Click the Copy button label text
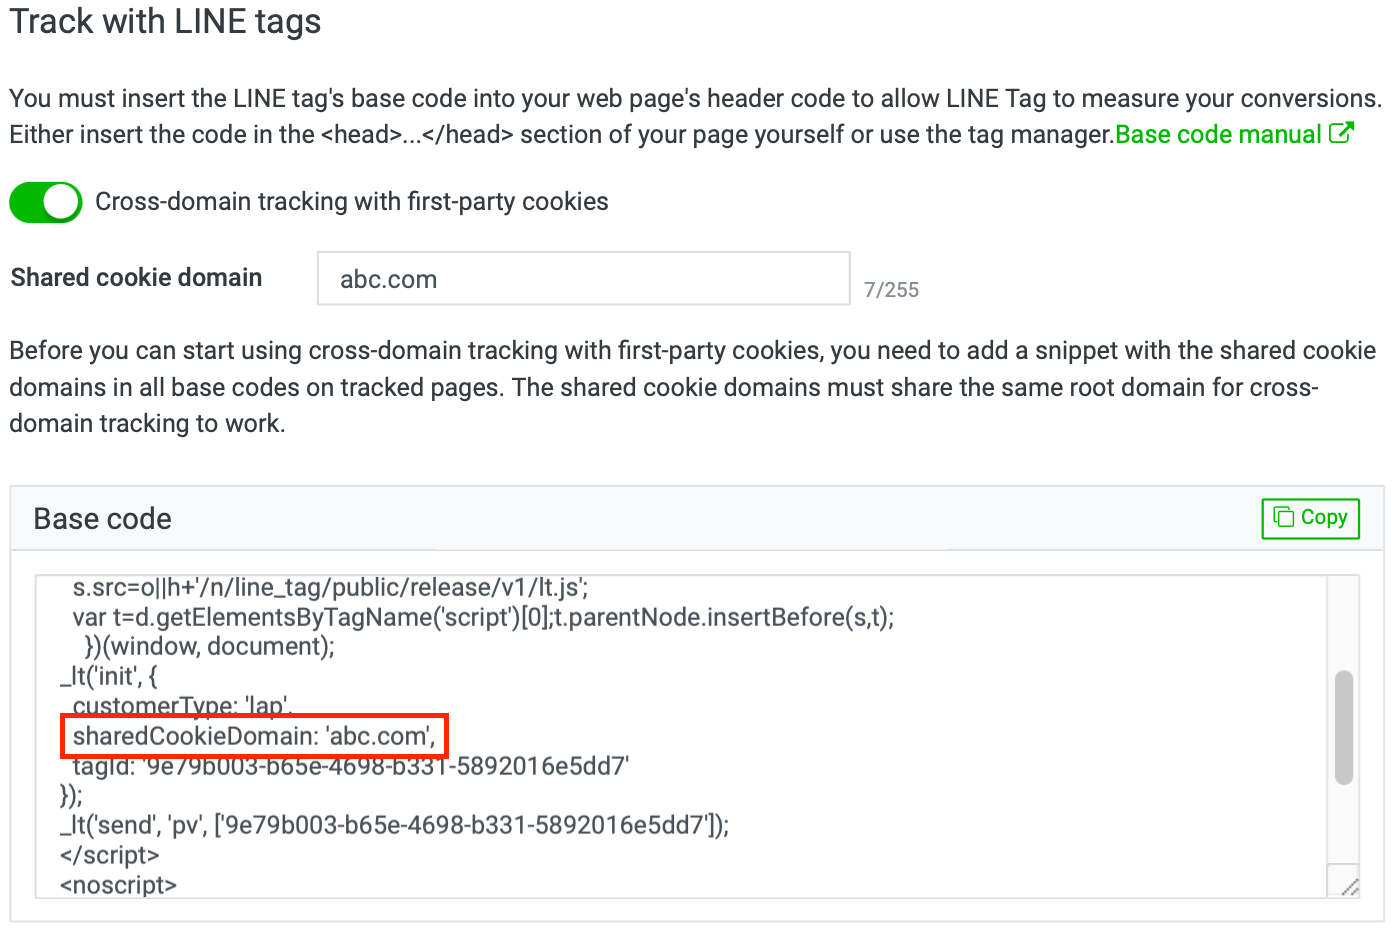Image resolution: width=1394 pixels, height=930 pixels. click(1324, 517)
